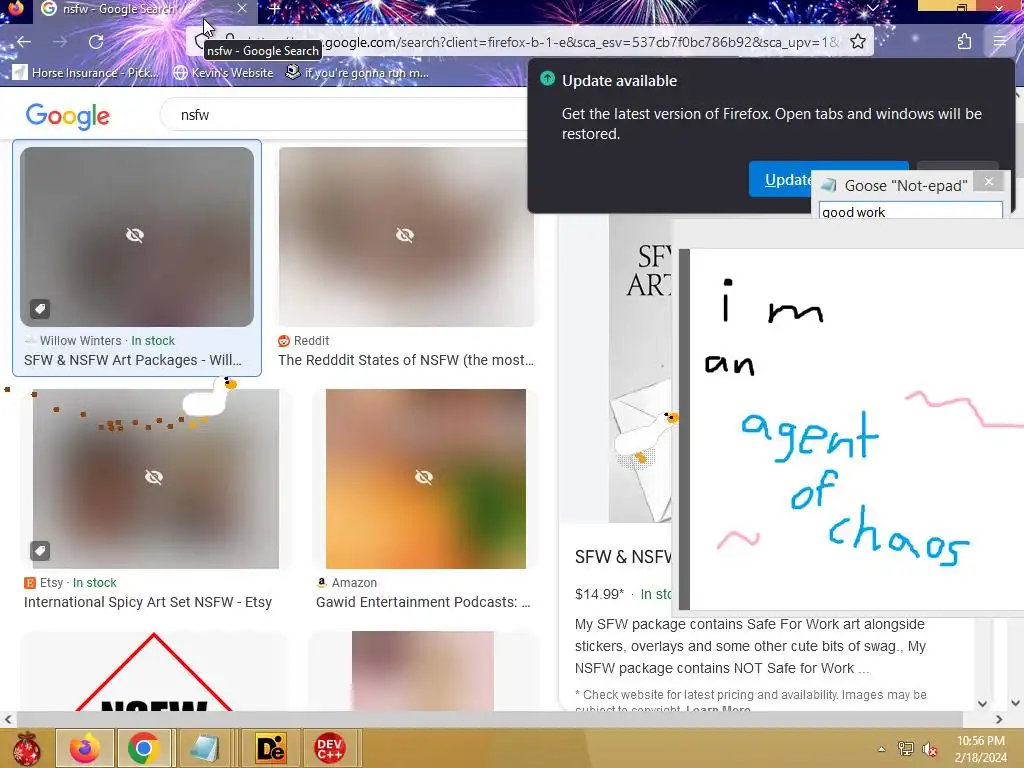Reload the page with the refresh icon
Image resolution: width=1024 pixels, height=768 pixels.
coord(96,42)
